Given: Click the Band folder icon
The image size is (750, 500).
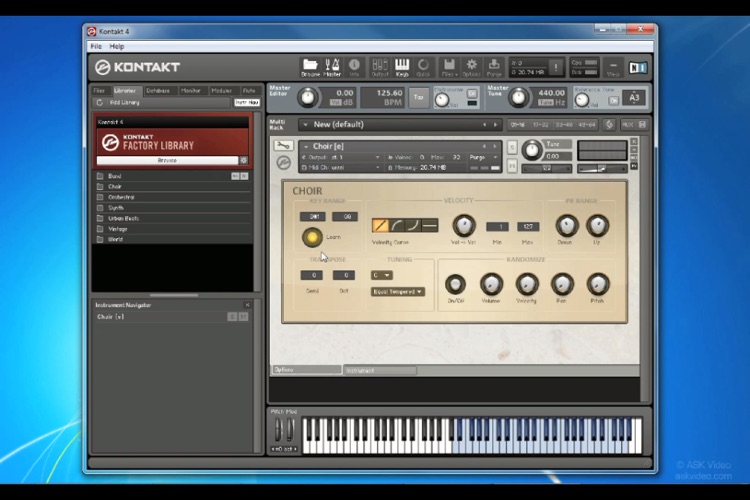Looking at the screenshot, I should (x=100, y=176).
